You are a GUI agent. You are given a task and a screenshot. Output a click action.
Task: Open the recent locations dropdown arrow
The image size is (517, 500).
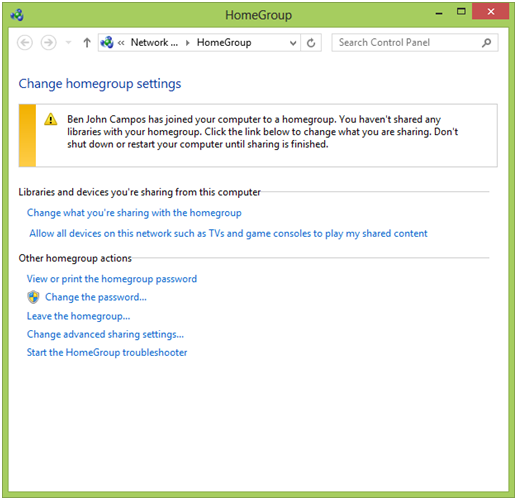pos(69,42)
